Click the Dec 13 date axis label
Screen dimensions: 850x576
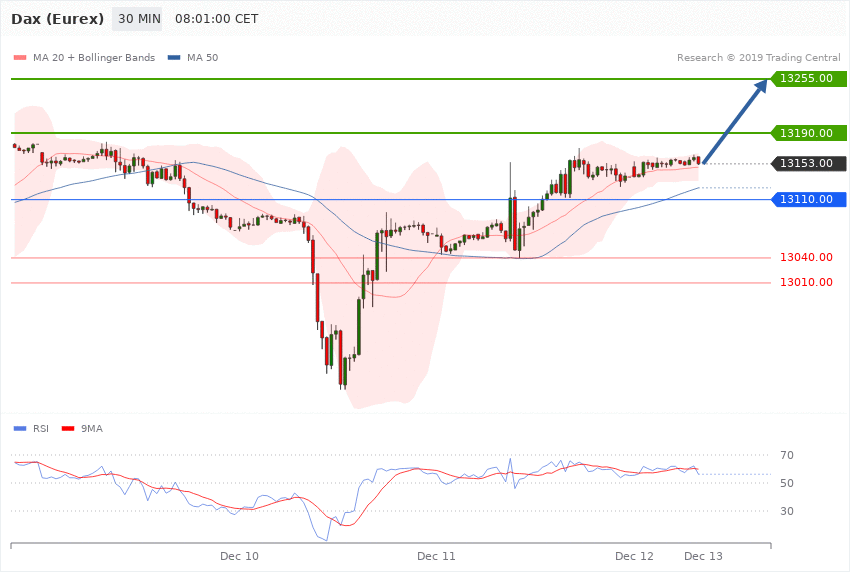click(703, 556)
